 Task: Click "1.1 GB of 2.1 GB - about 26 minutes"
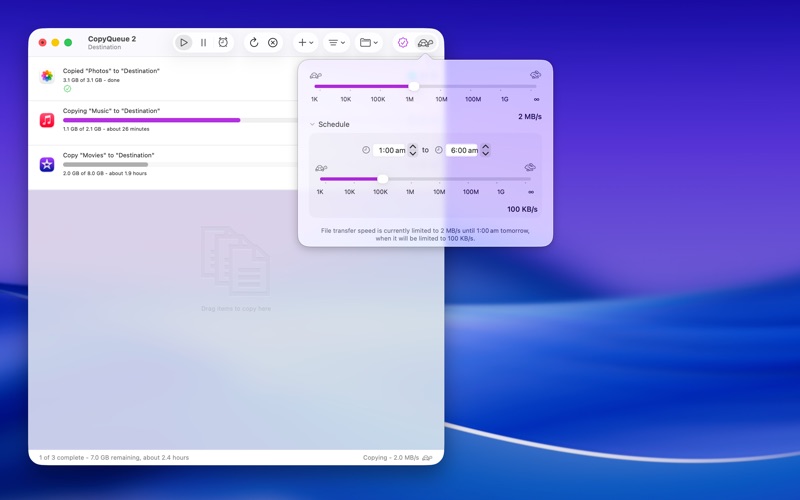click(x=106, y=129)
